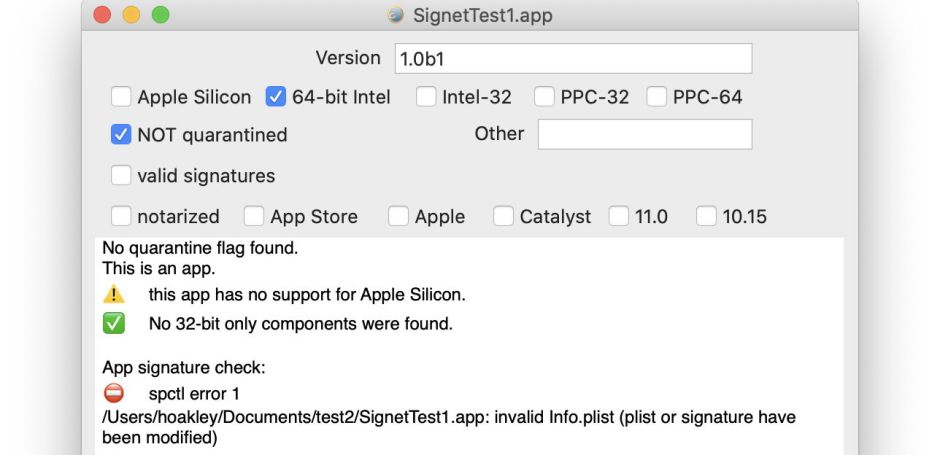Focus the Other text field

(x=644, y=134)
